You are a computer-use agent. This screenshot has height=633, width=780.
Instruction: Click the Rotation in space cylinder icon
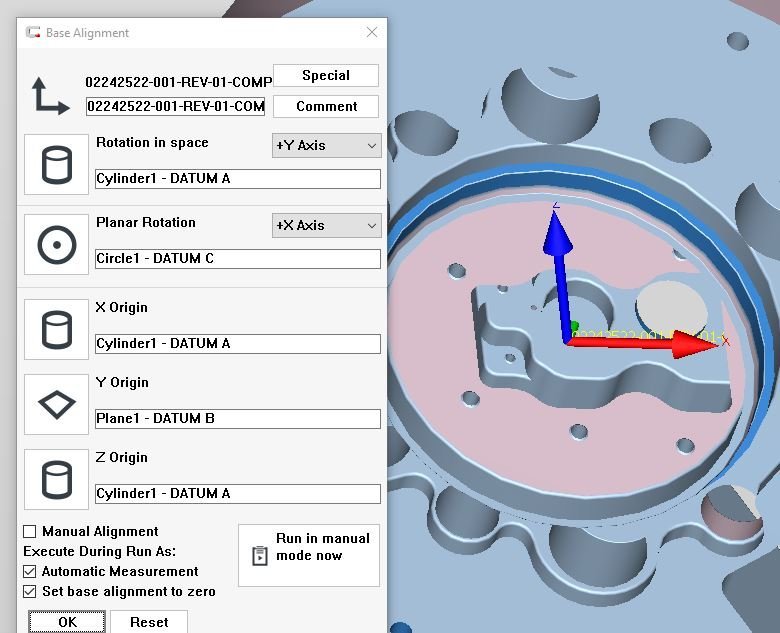click(x=56, y=164)
